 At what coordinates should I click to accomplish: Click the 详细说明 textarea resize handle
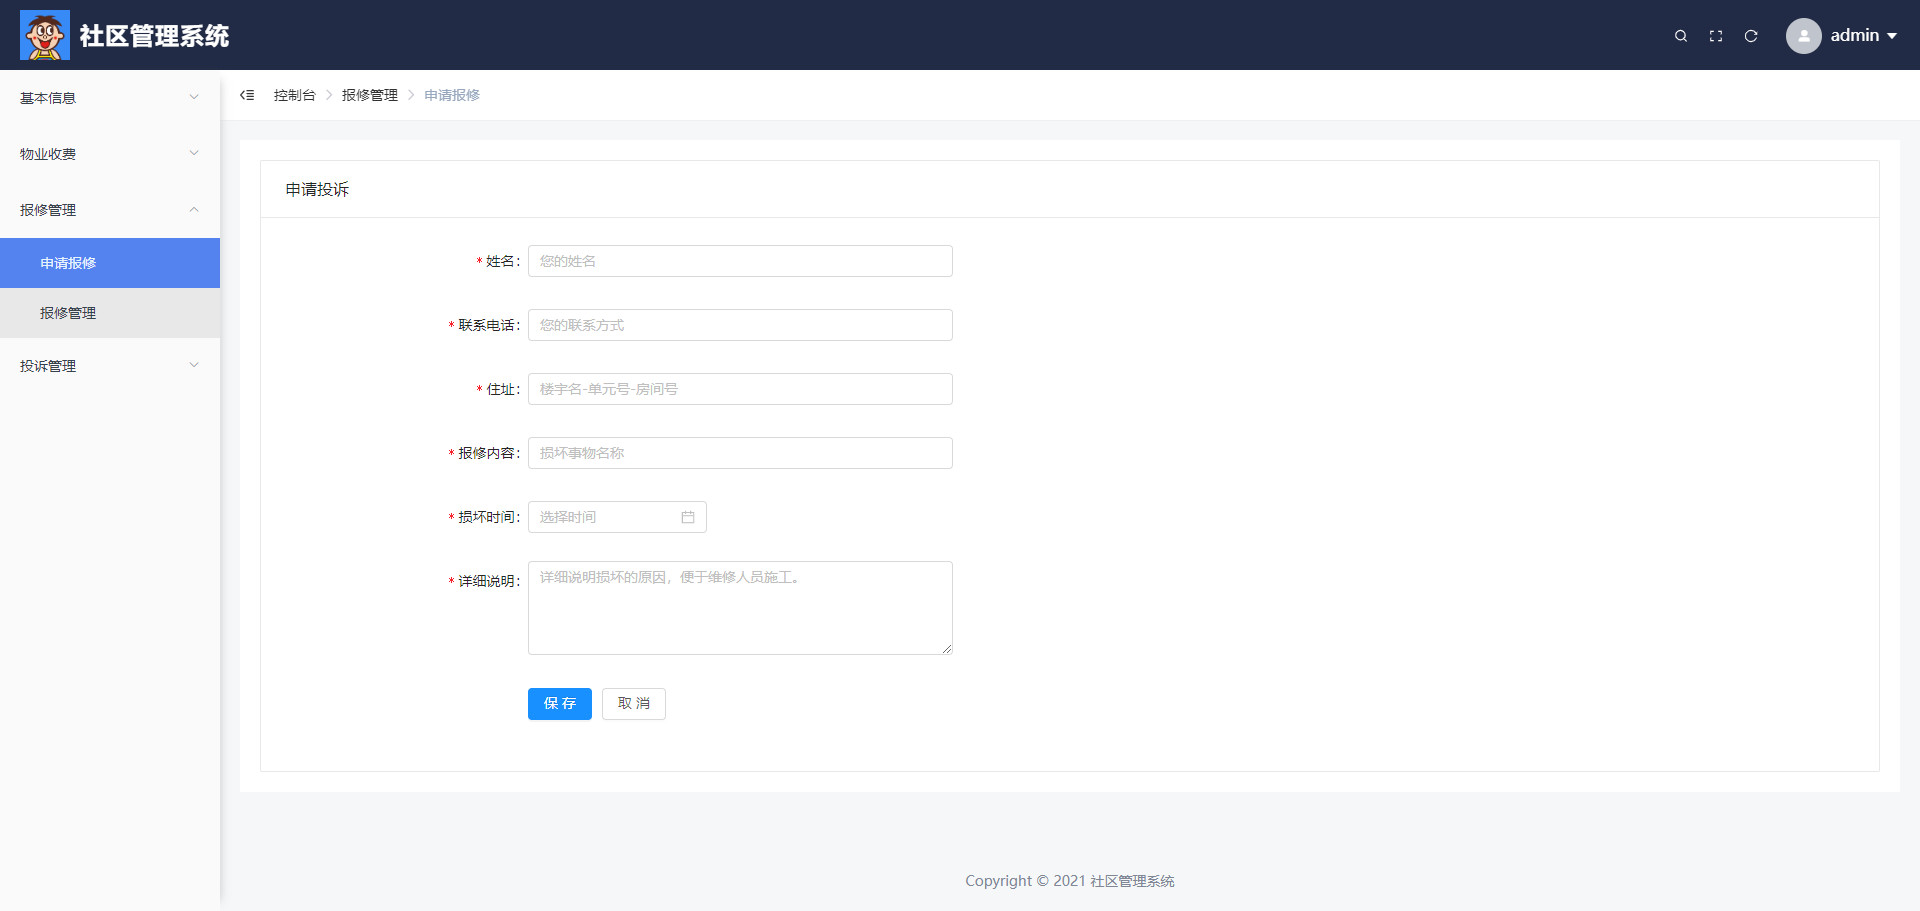tap(946, 648)
